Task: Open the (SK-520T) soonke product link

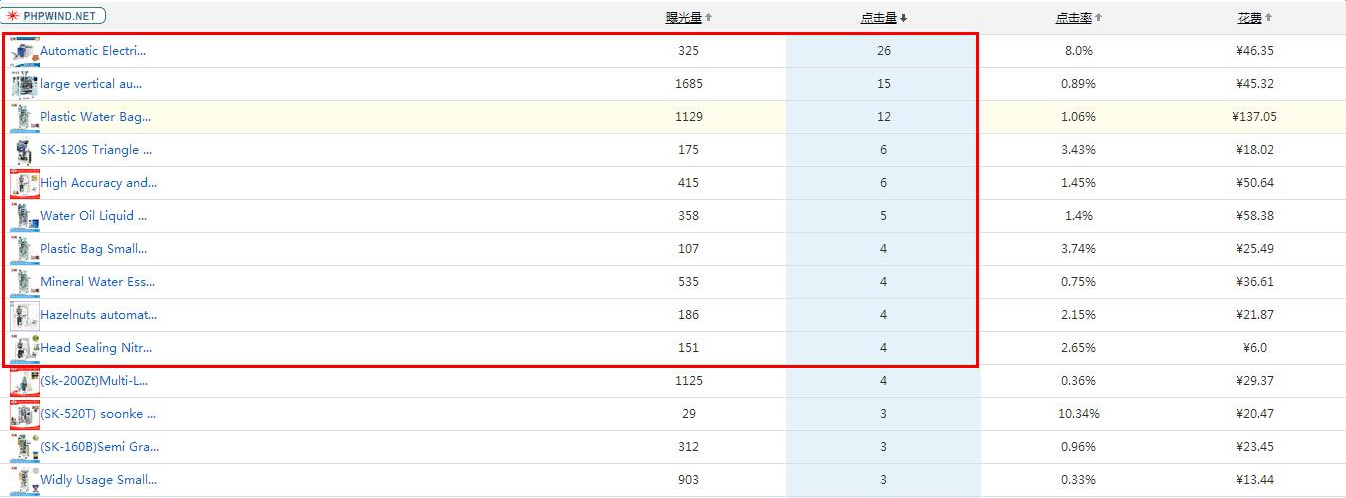Action: (98, 414)
